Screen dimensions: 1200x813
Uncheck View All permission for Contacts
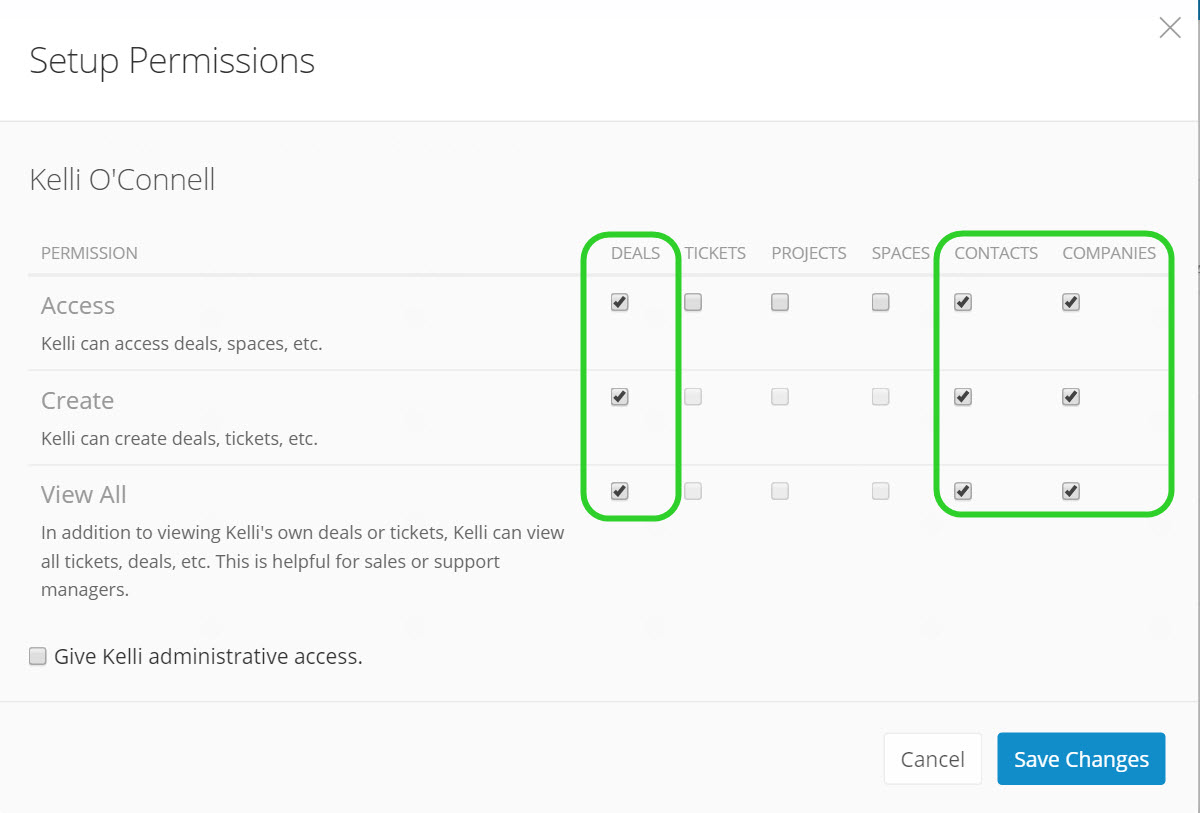(963, 491)
